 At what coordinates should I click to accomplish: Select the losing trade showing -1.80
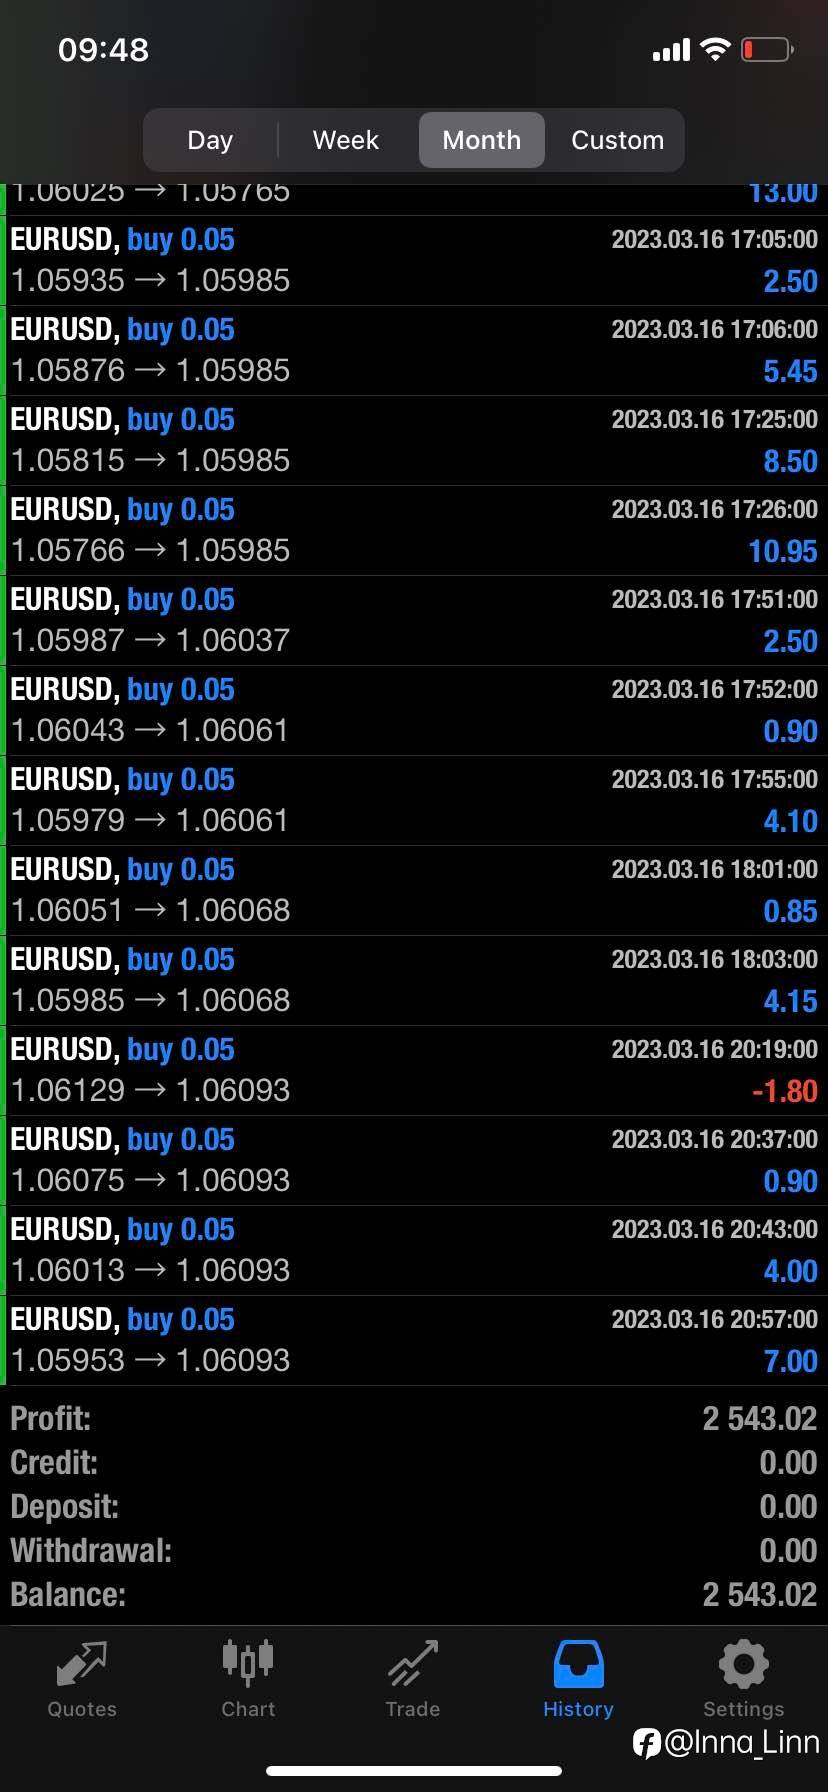tap(414, 1070)
